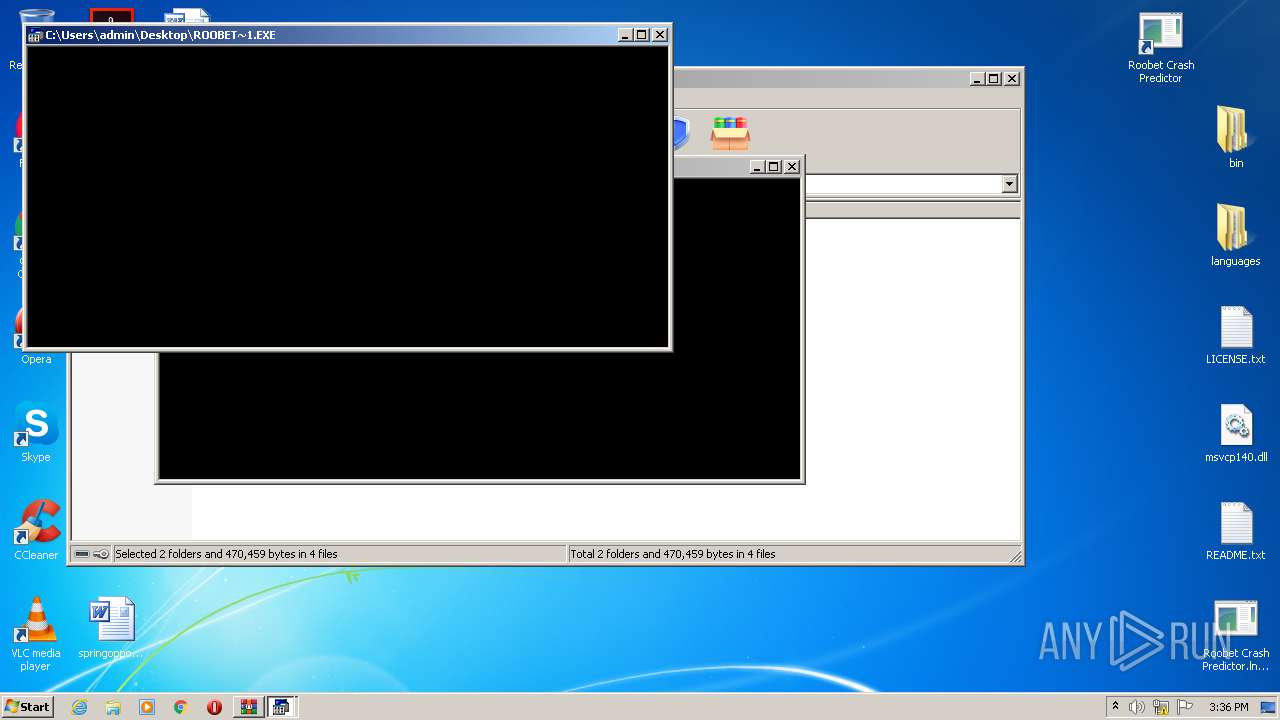Close the ROOBET~1.EXE console window
The width and height of the screenshot is (1280, 720).
click(x=660, y=35)
